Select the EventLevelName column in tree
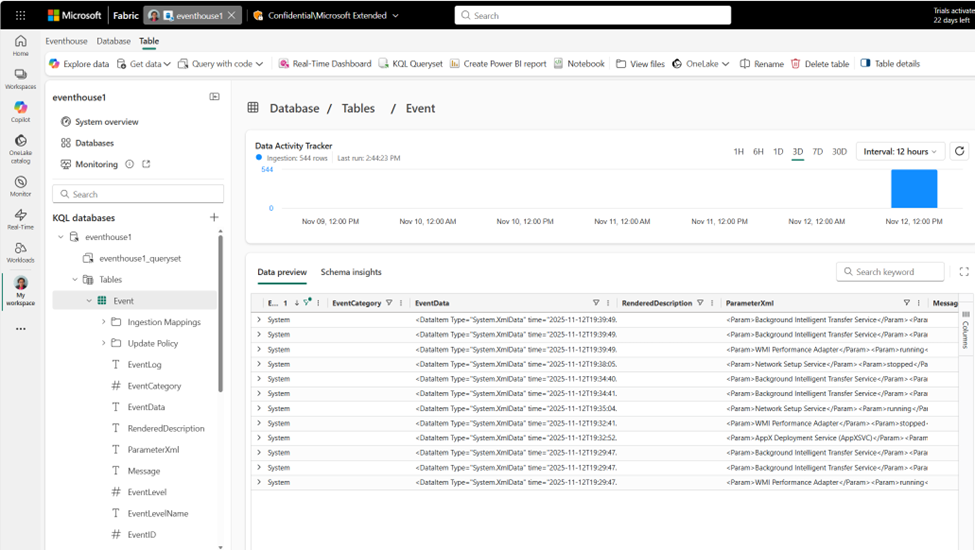Viewport: 975px width, 550px height. coord(158,513)
